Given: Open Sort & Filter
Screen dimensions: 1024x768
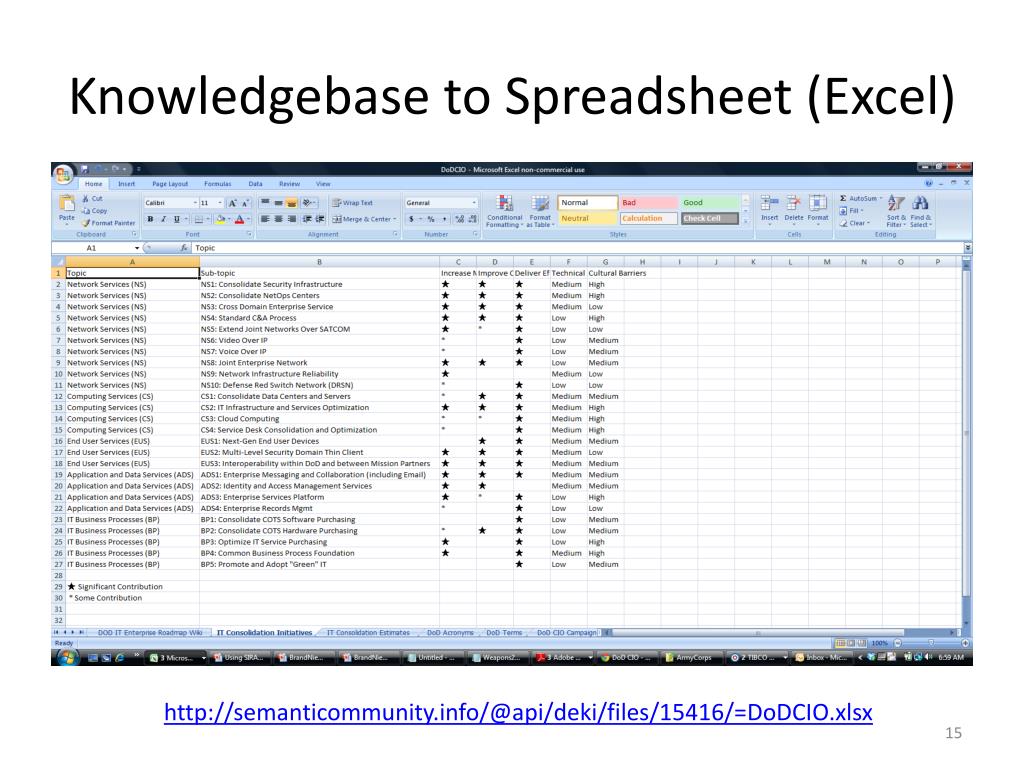Looking at the screenshot, I should 896,211.
